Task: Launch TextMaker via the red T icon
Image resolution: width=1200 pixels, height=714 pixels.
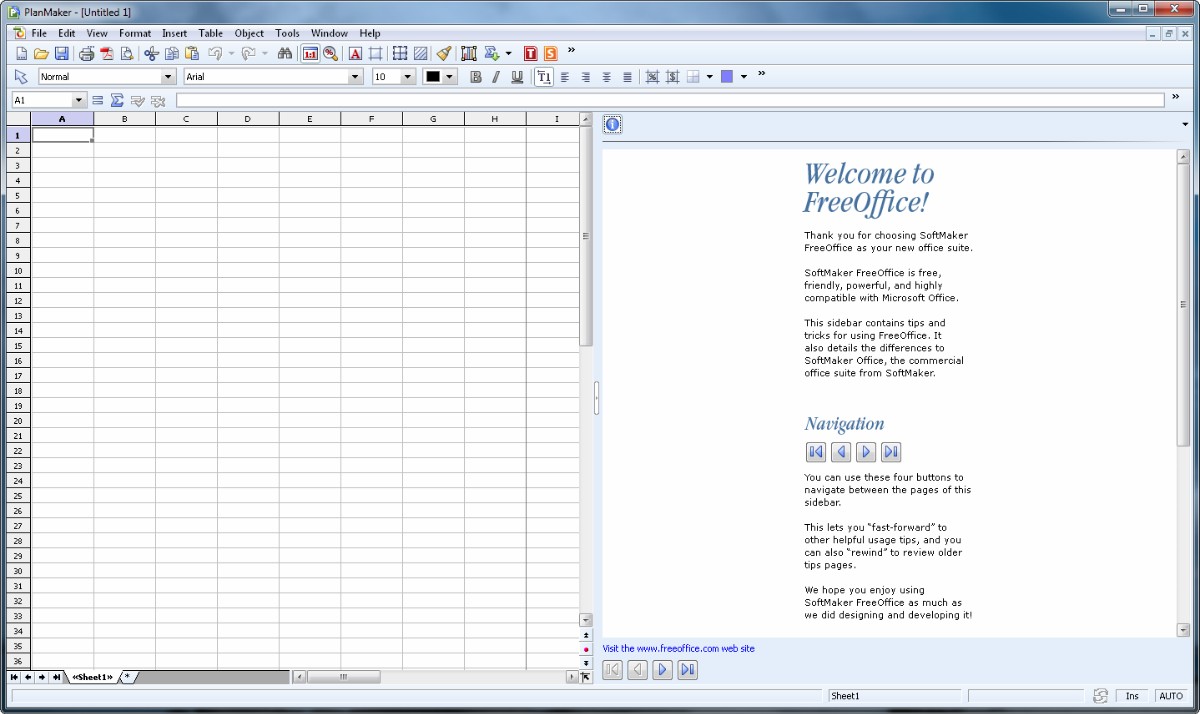Action: (x=530, y=53)
